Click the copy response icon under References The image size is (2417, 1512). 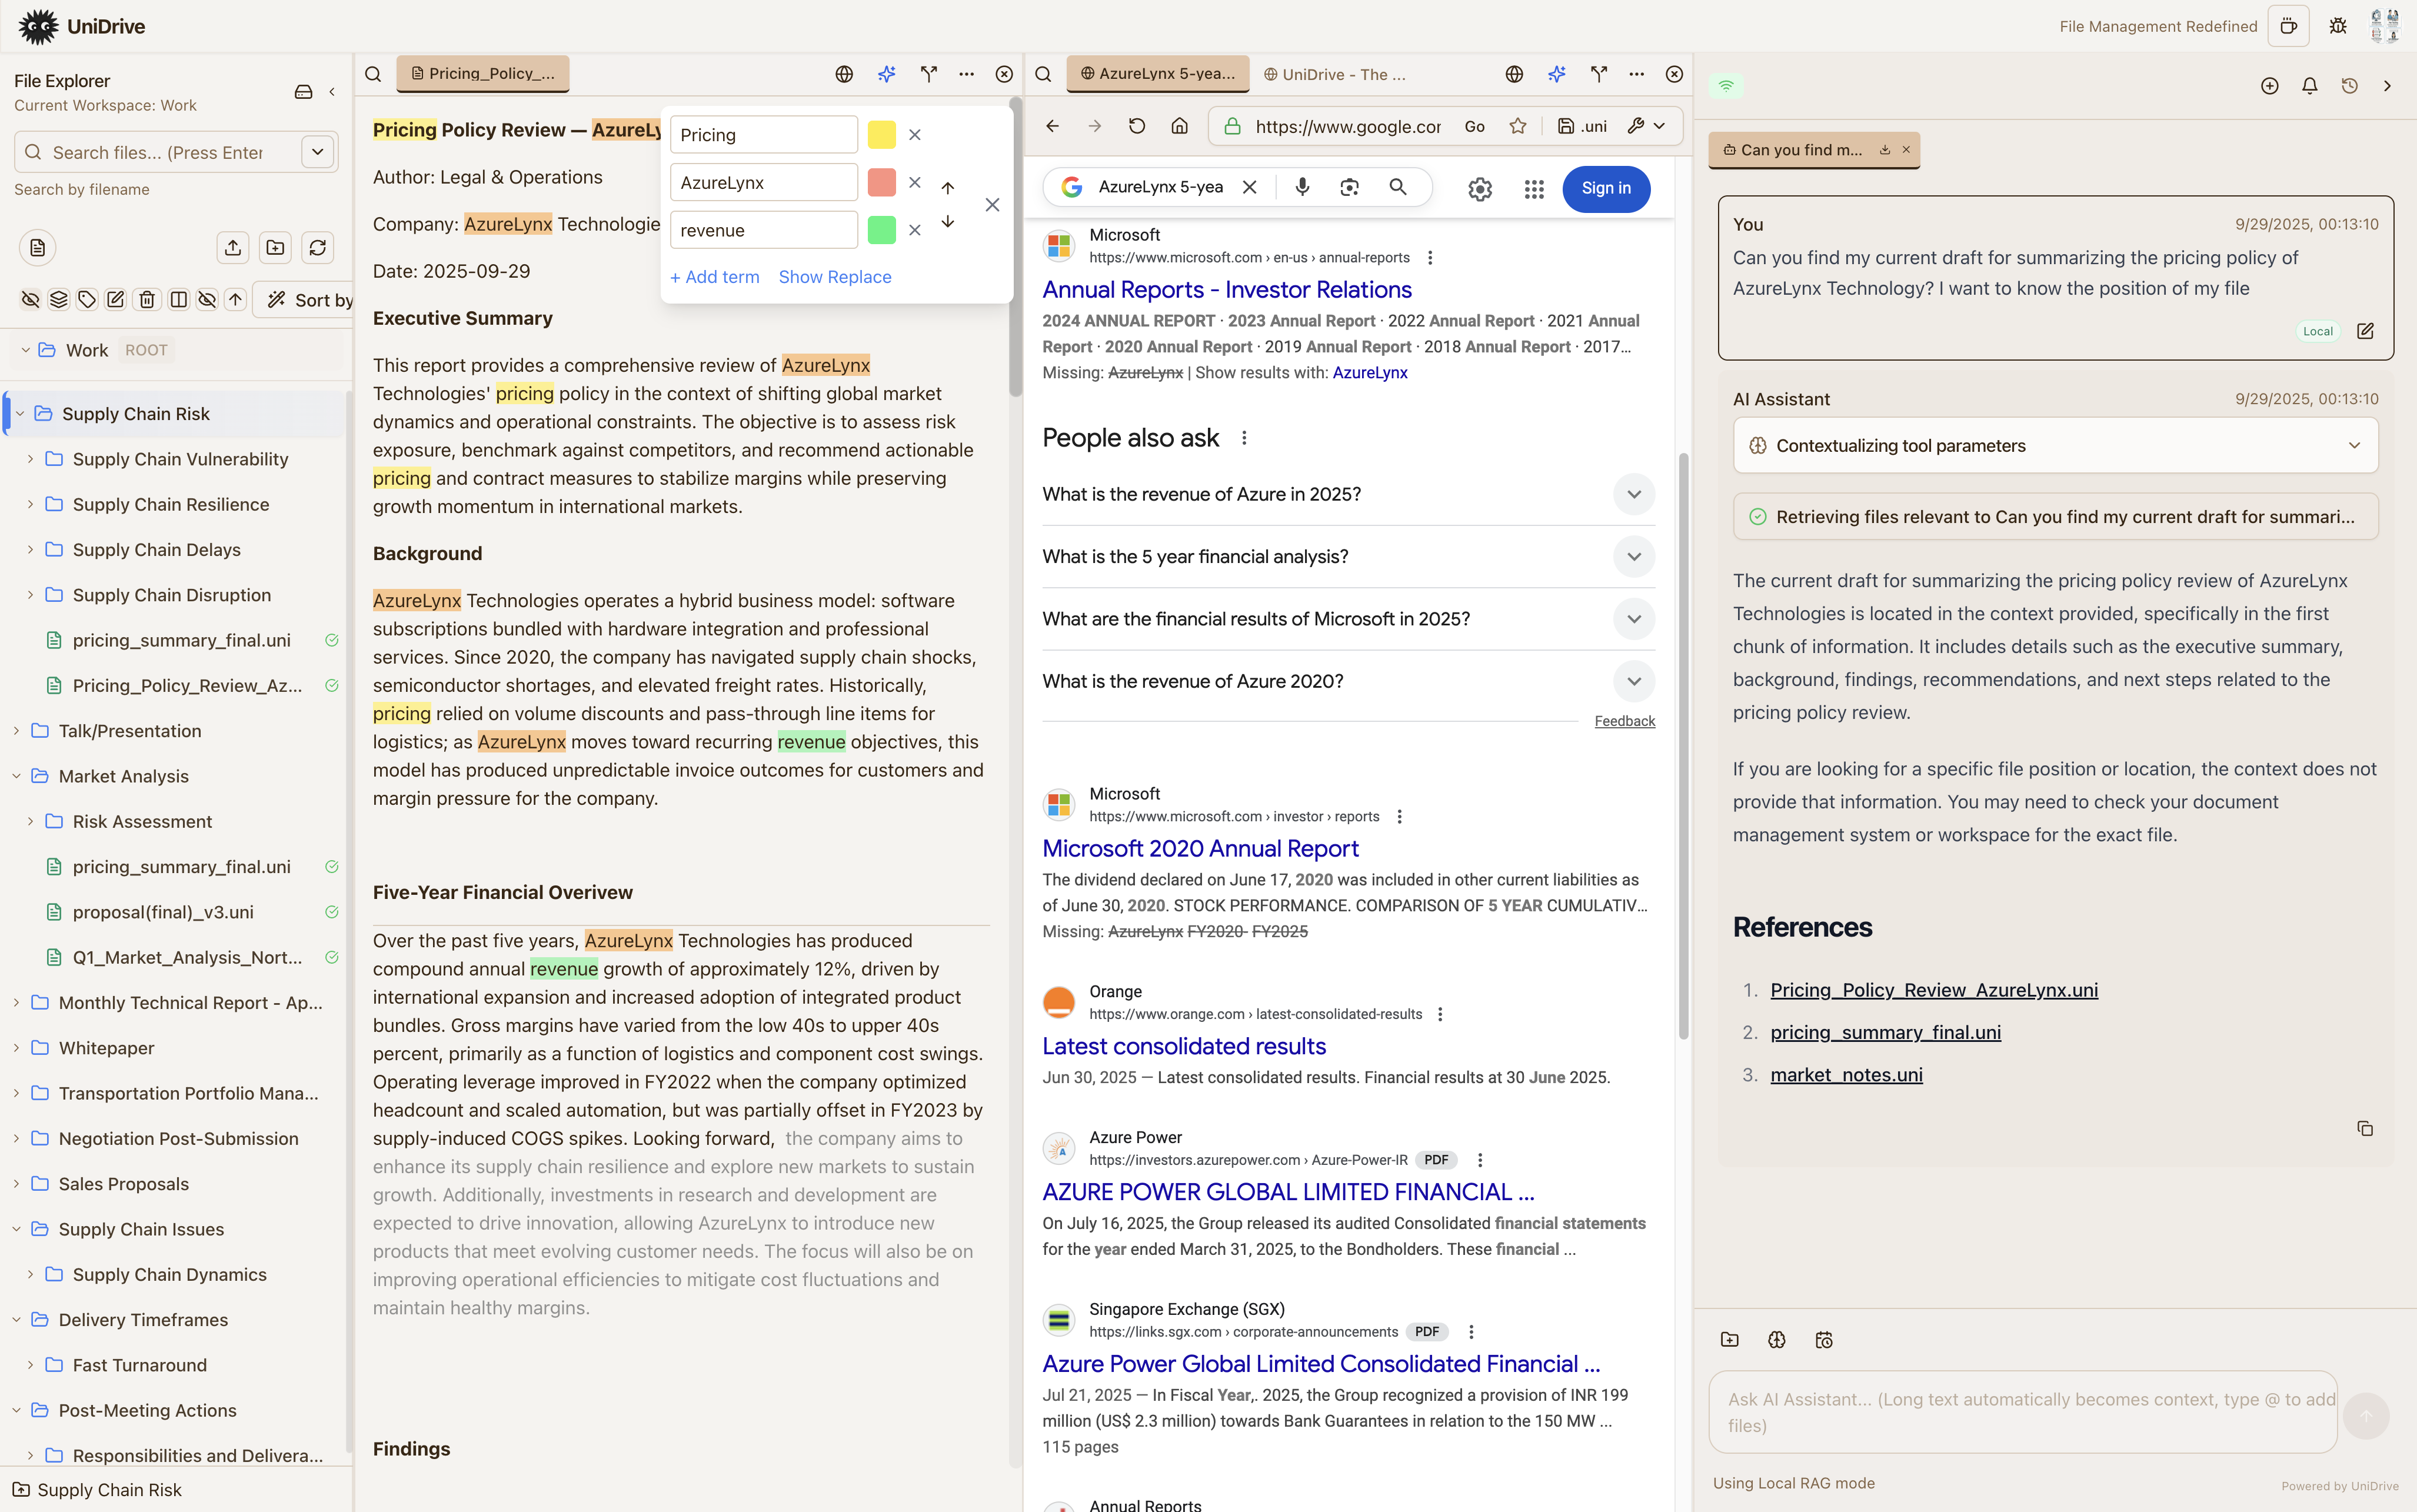tap(2364, 1129)
